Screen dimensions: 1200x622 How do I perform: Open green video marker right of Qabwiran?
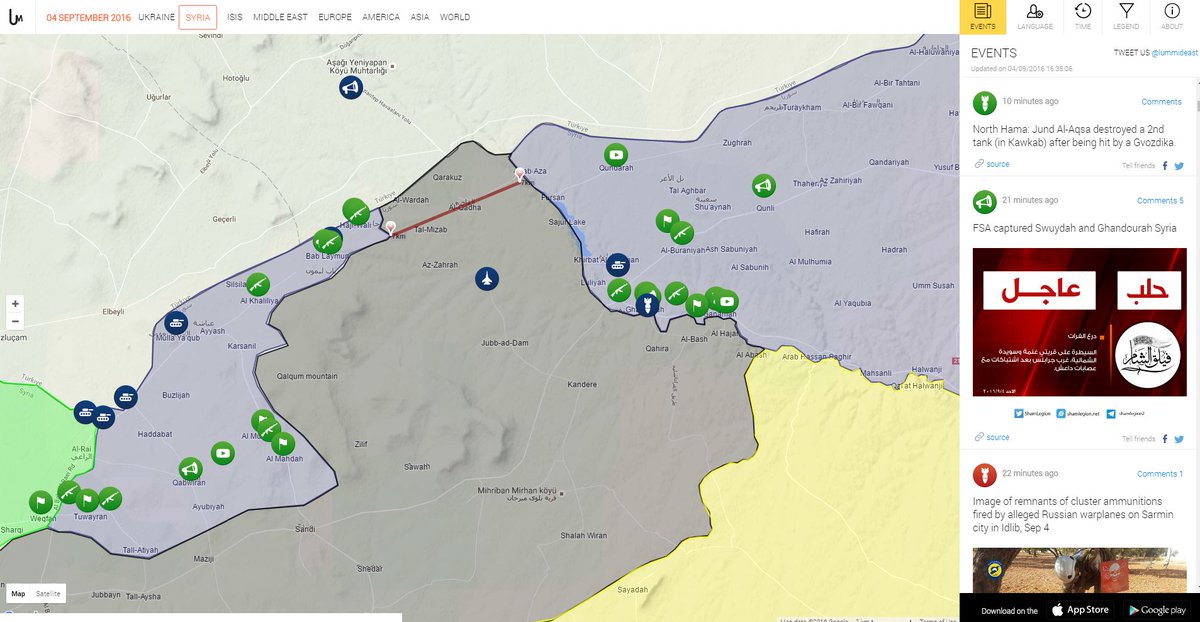pos(223,453)
